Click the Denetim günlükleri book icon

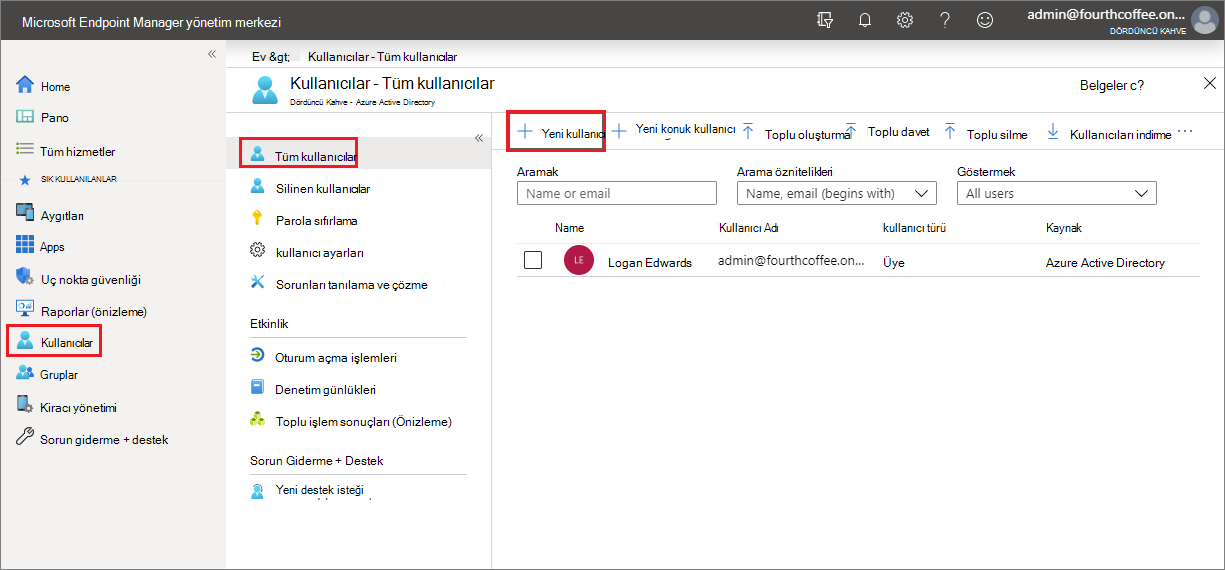click(x=258, y=388)
